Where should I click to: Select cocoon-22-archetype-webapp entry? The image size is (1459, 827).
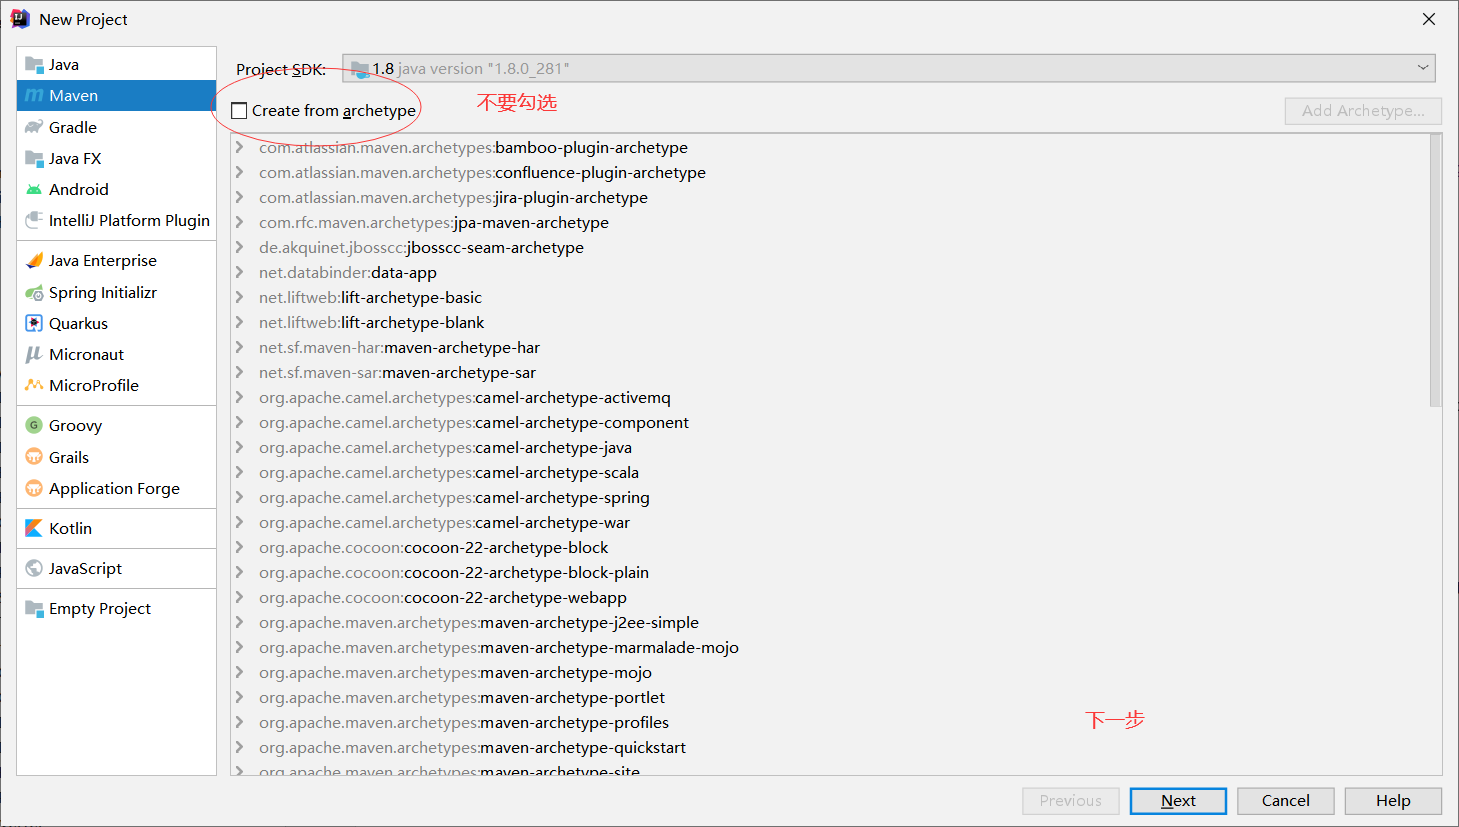[443, 597]
